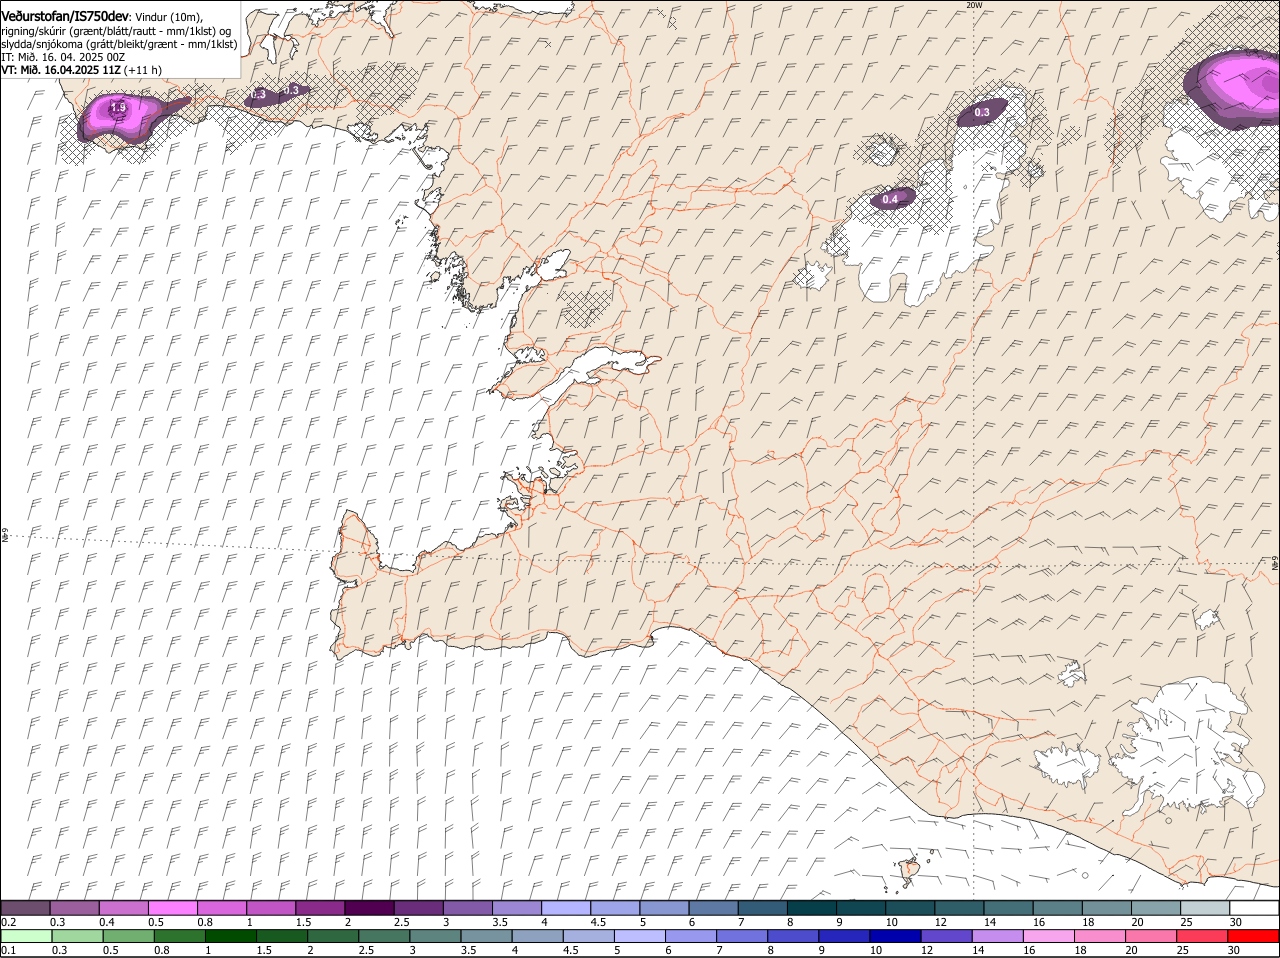Image resolution: width=1280 pixels, height=958 pixels.
Task: Click the snow scale swatch between 1 and 1.5
Action: point(271,908)
